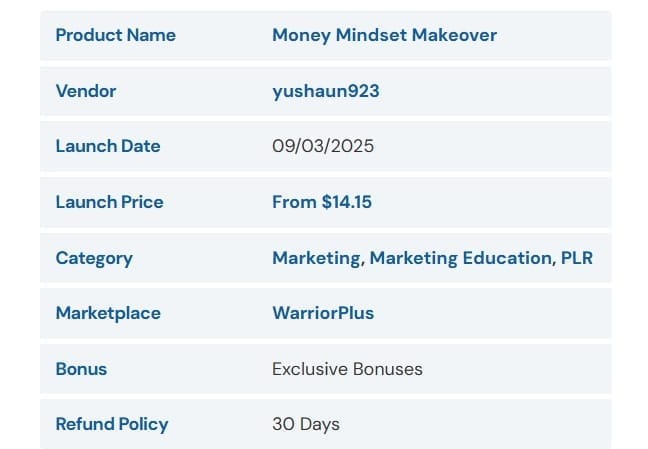Open the Marketing category link
The height and width of the screenshot is (449, 648).
316,258
